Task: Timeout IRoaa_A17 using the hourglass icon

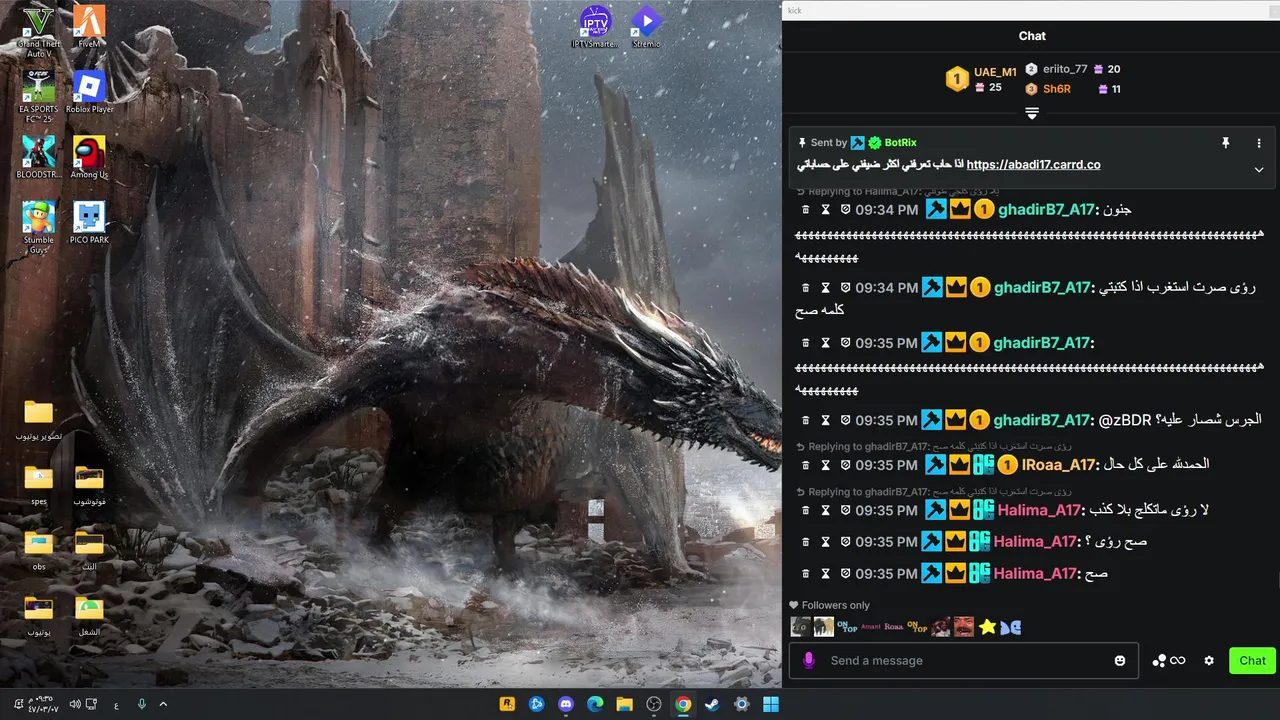Action: coord(826,465)
